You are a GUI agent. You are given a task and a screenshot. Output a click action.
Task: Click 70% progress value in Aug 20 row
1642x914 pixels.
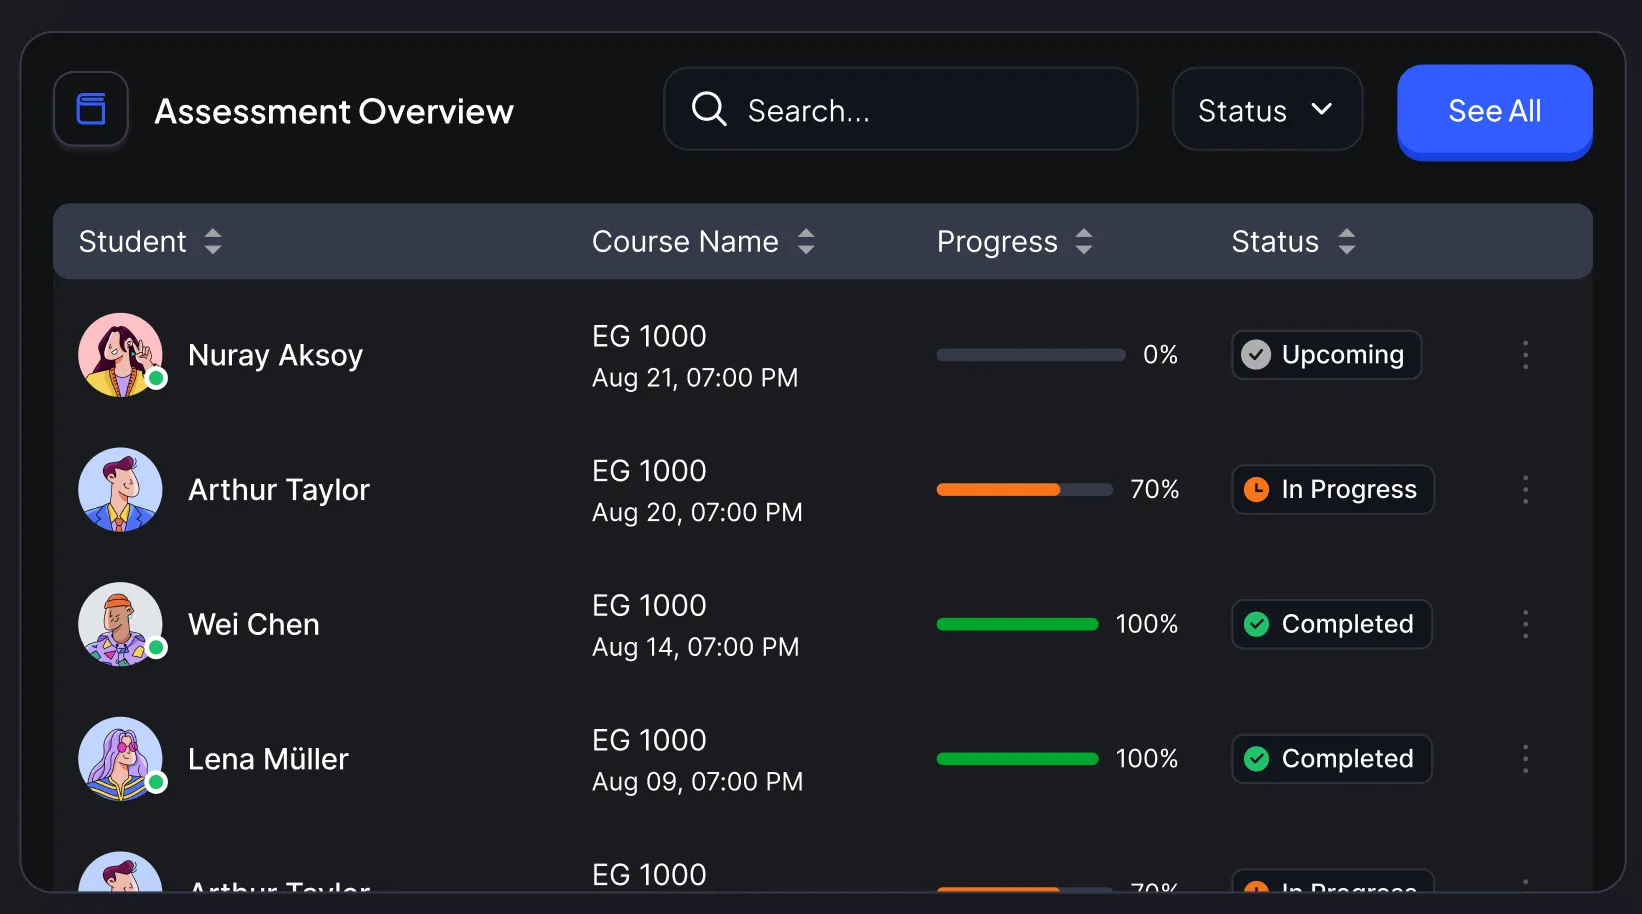[x=1154, y=489]
